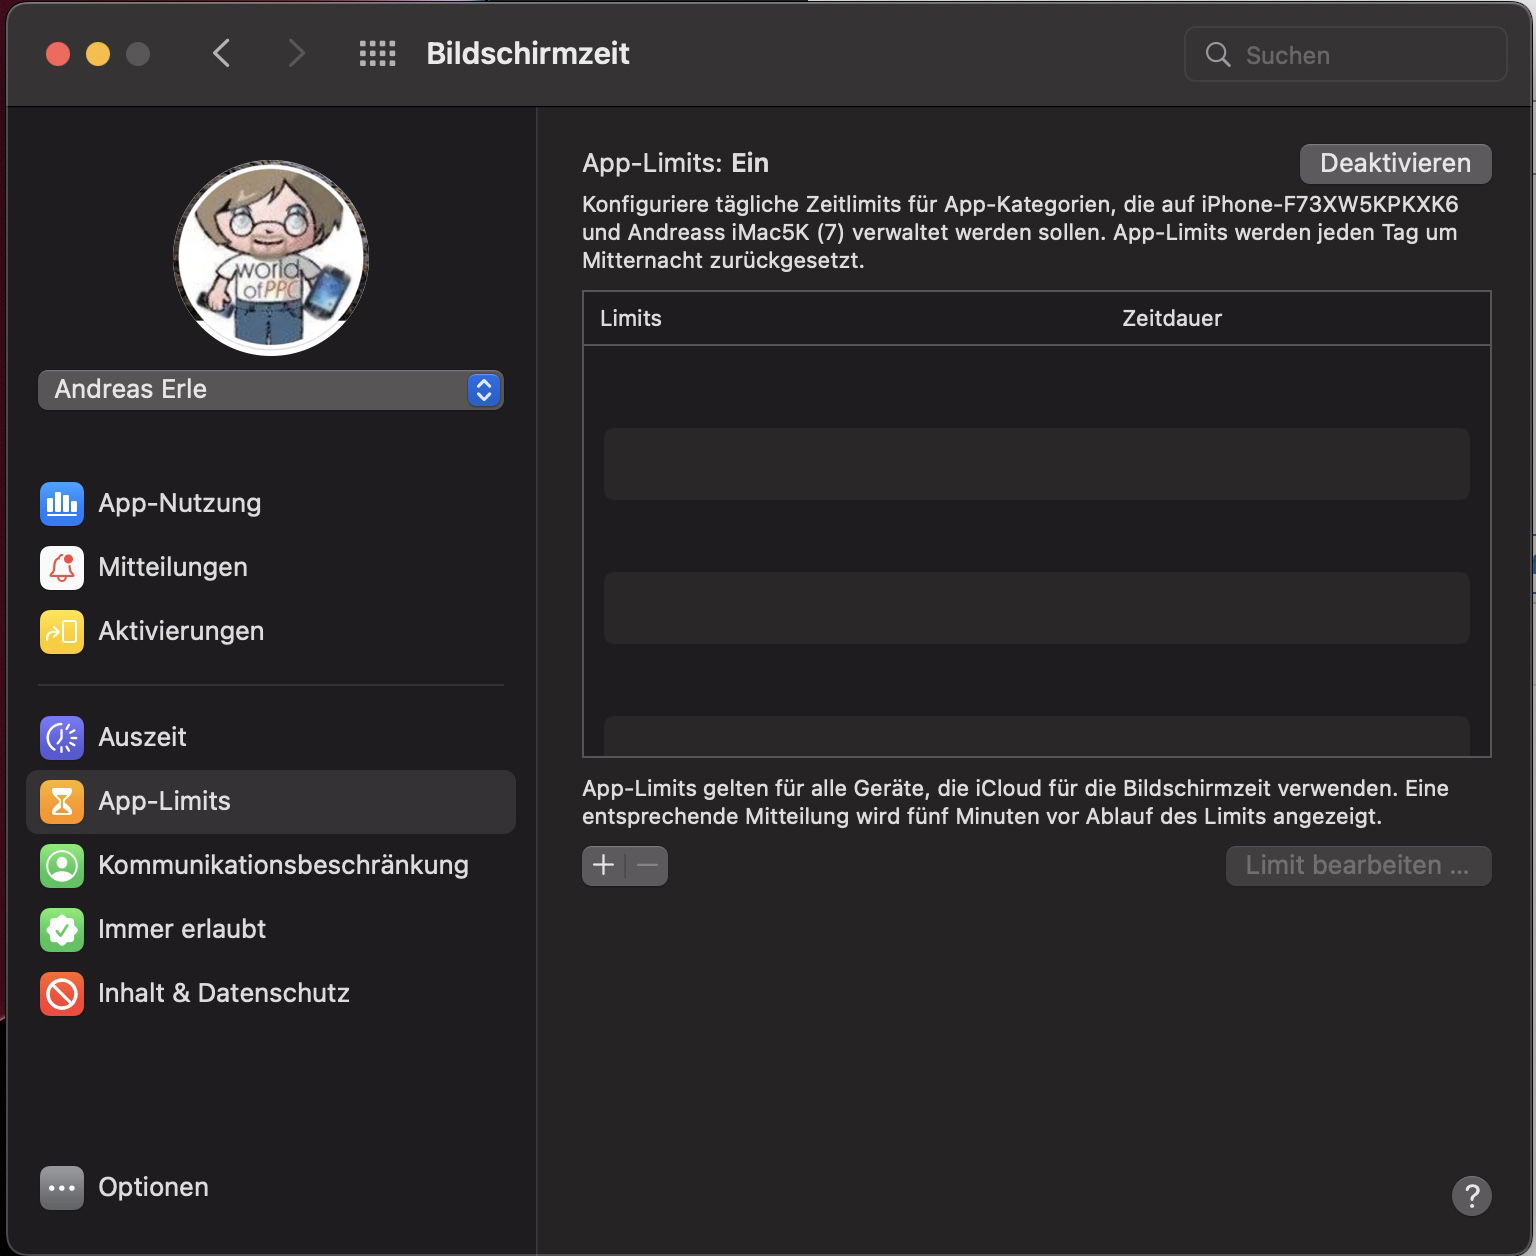
Task: Select App-Nutzung in sidebar
Action: click(270, 503)
